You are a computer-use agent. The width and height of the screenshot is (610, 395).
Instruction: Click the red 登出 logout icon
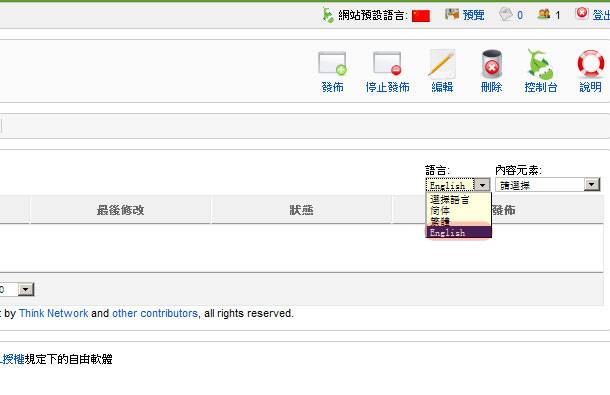tap(582, 13)
